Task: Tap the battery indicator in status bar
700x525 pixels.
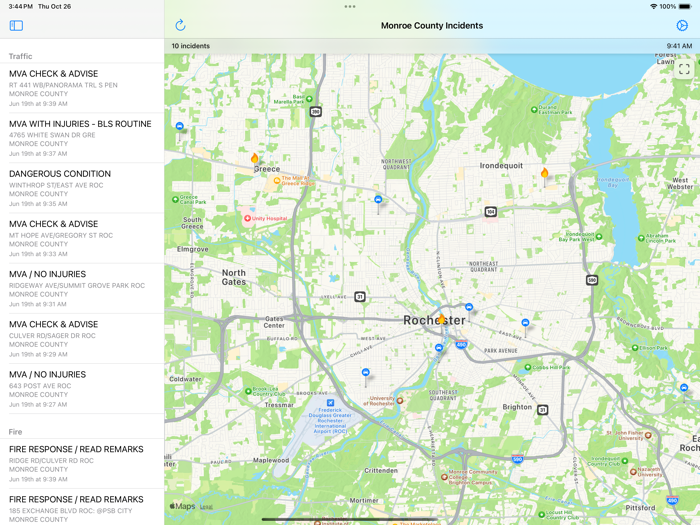Action: pyautogui.click(x=685, y=7)
